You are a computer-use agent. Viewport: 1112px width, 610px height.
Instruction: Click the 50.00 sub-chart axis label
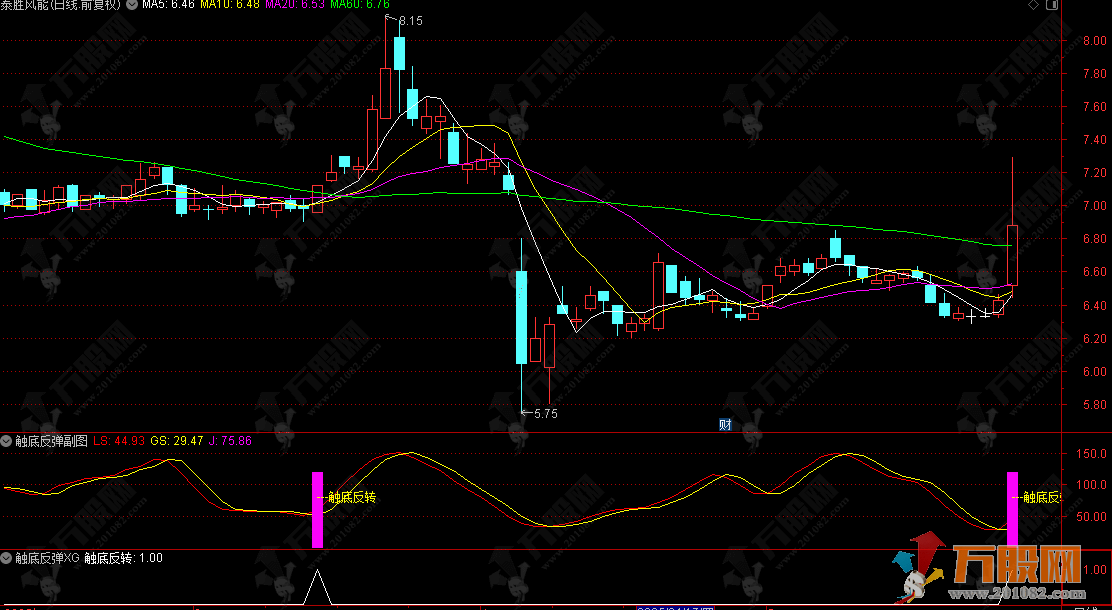coord(1092,517)
